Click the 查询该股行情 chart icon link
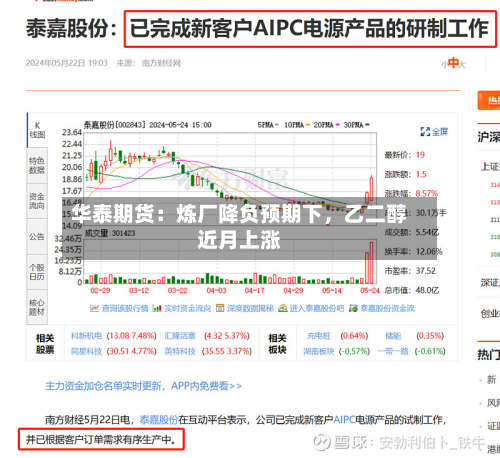 94,308
